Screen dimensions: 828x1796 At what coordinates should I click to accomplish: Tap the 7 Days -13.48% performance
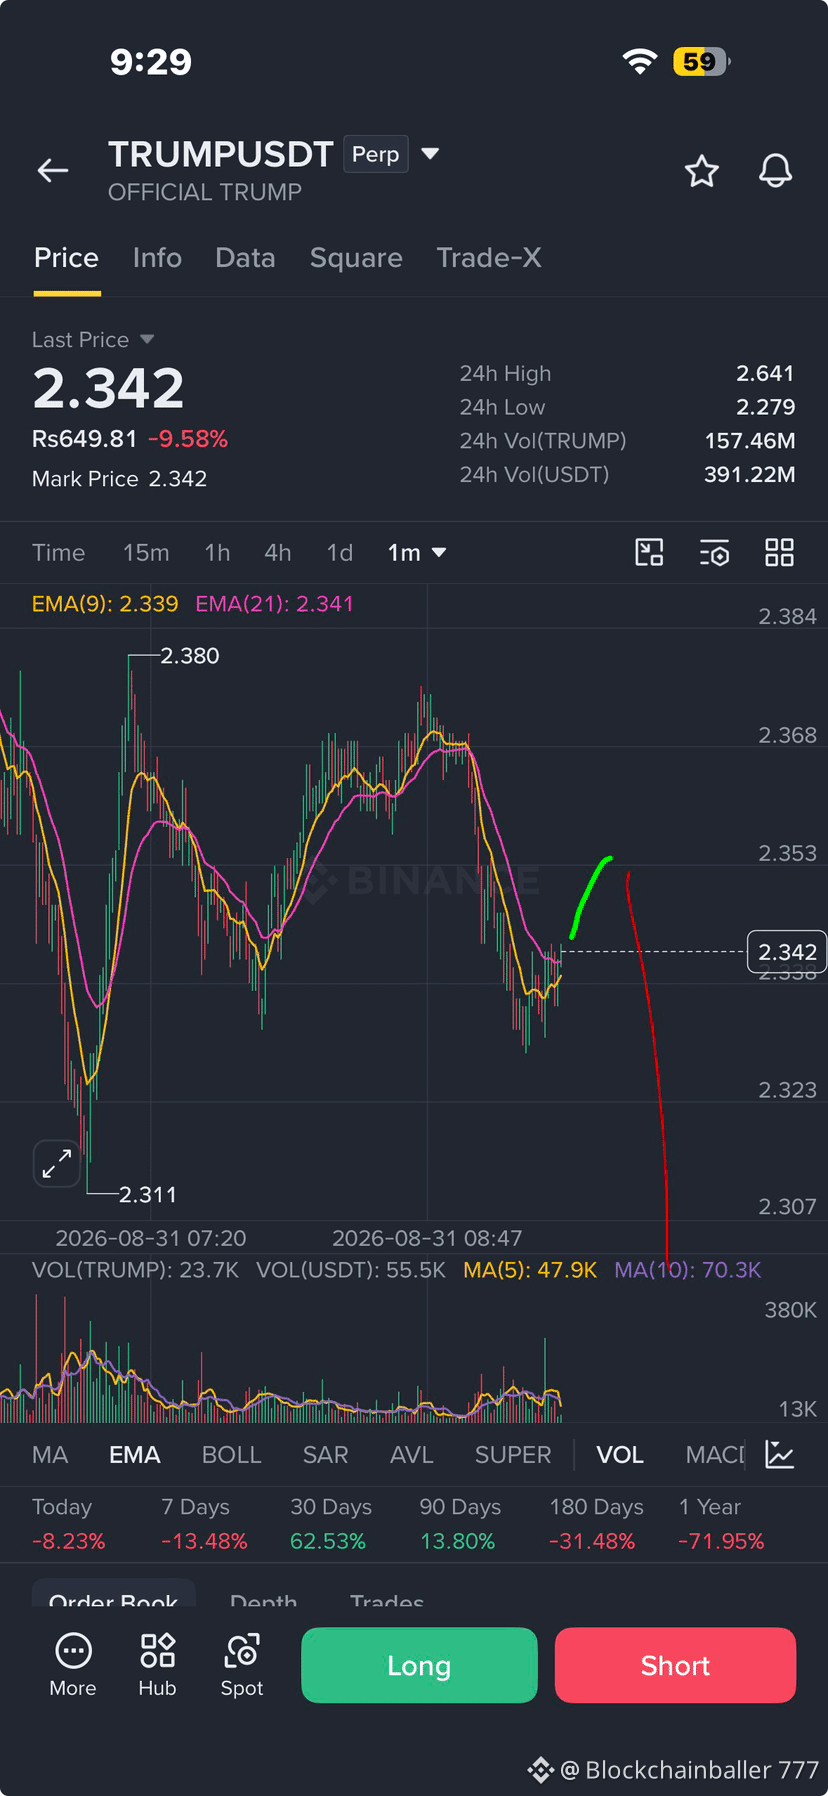tap(204, 1524)
